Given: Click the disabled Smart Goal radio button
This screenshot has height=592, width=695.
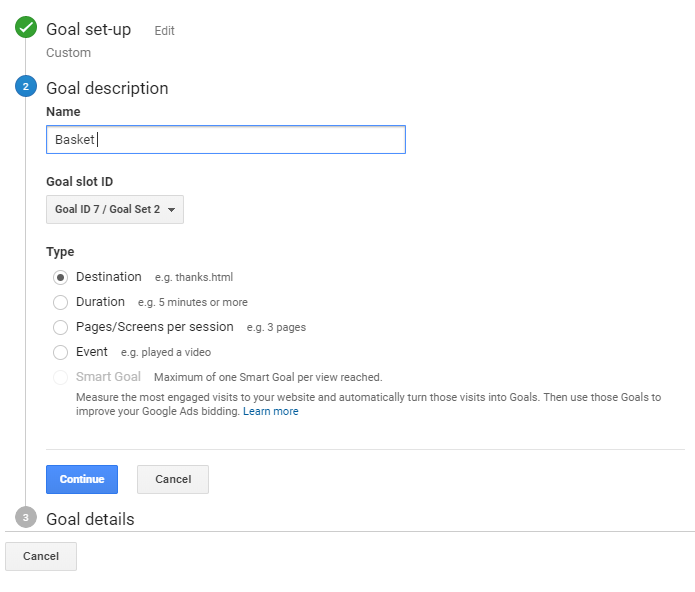Looking at the screenshot, I should click(x=60, y=377).
